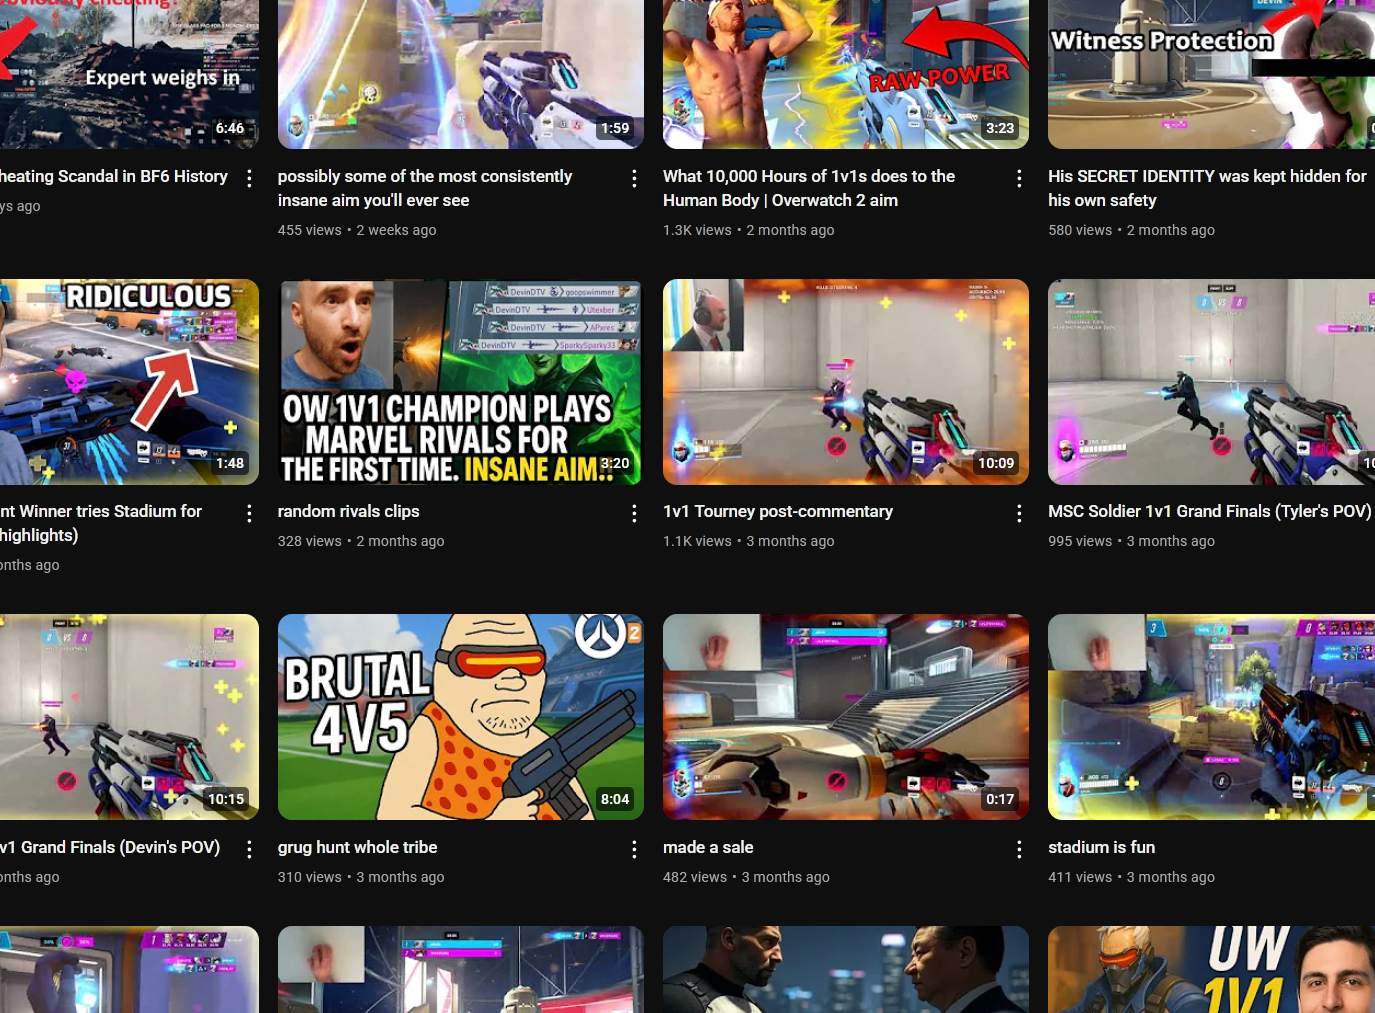Play the thumbnail with 10:09 duration
Viewport: 1375px width, 1013px height.
846,382
